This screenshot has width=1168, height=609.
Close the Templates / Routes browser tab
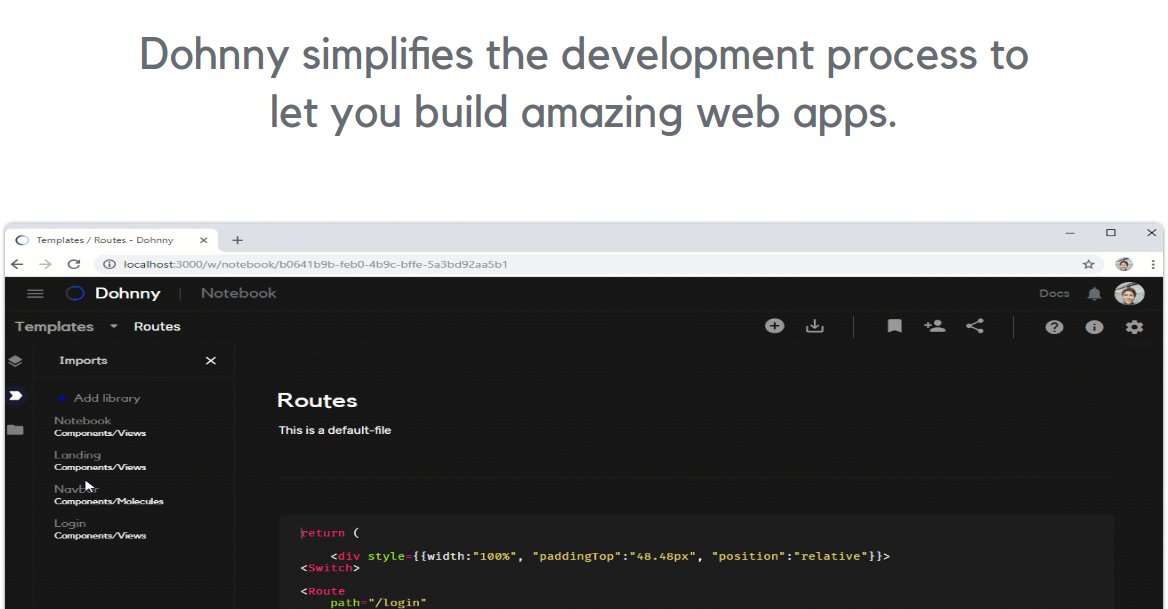[x=203, y=240]
